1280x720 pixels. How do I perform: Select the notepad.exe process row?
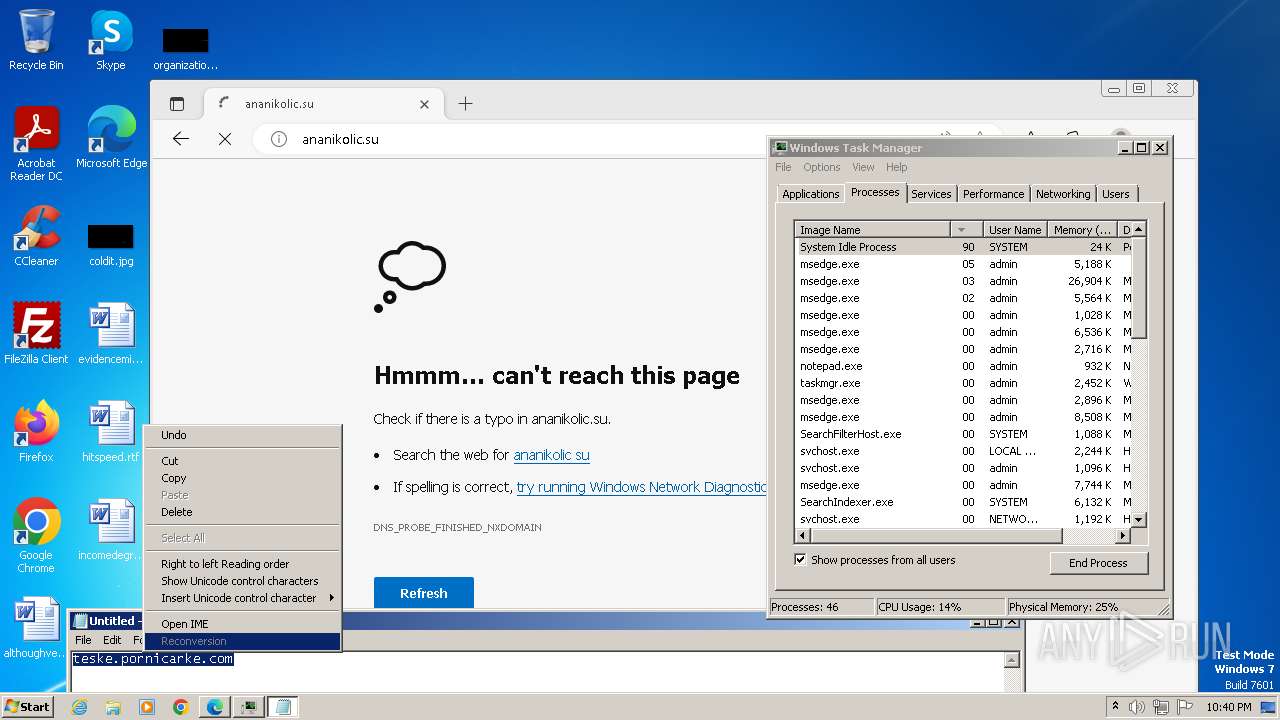point(964,366)
